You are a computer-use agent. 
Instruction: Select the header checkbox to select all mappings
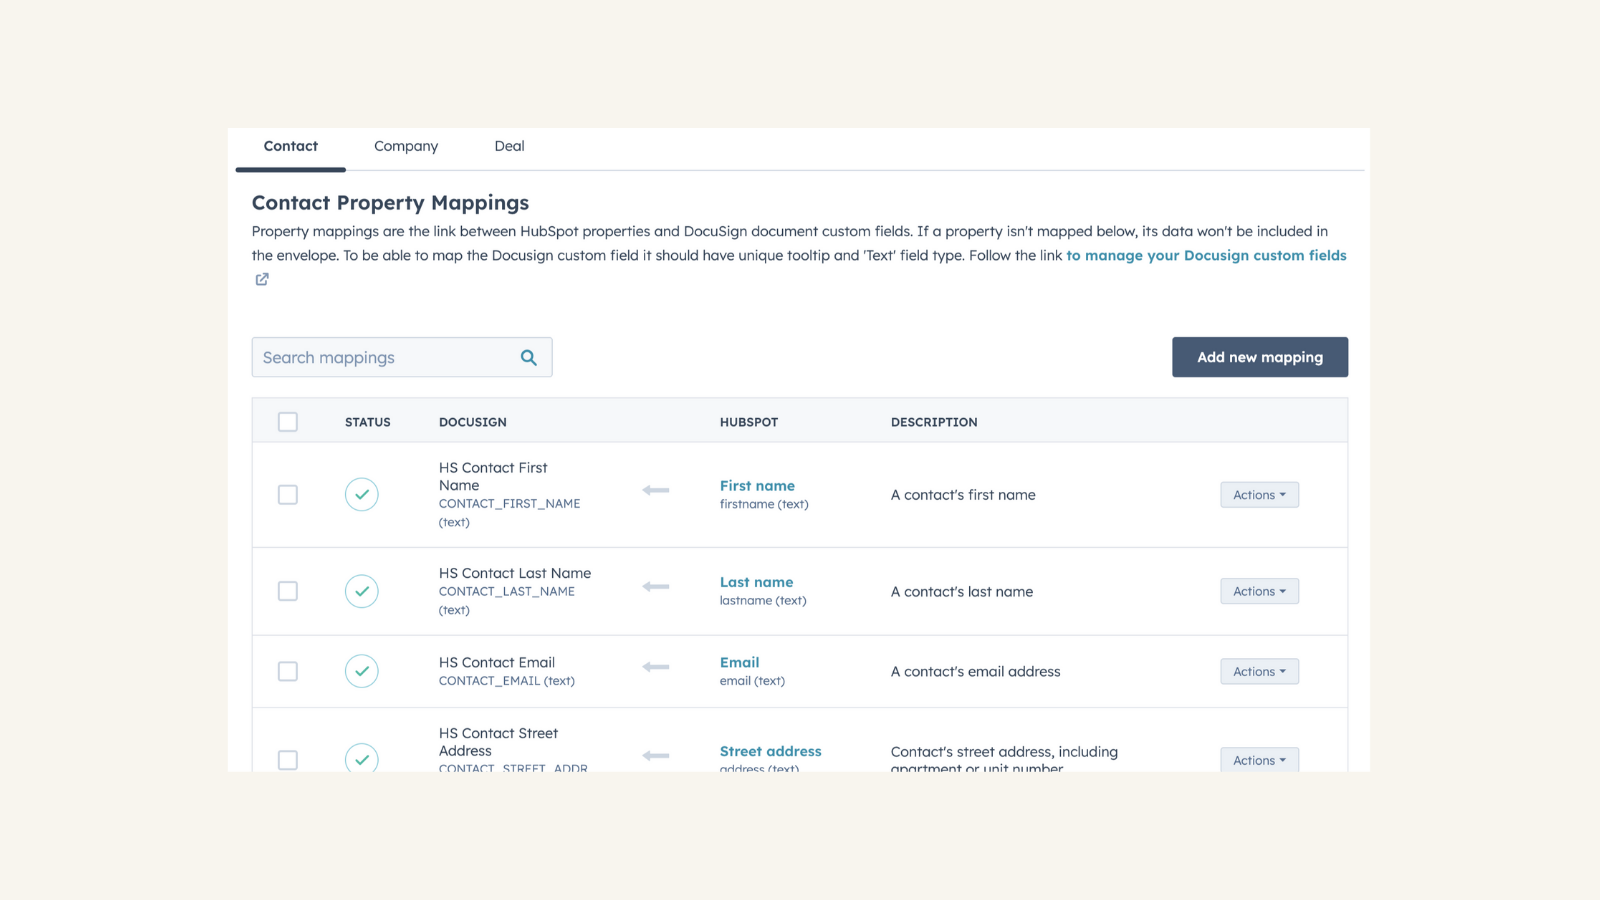(287, 422)
